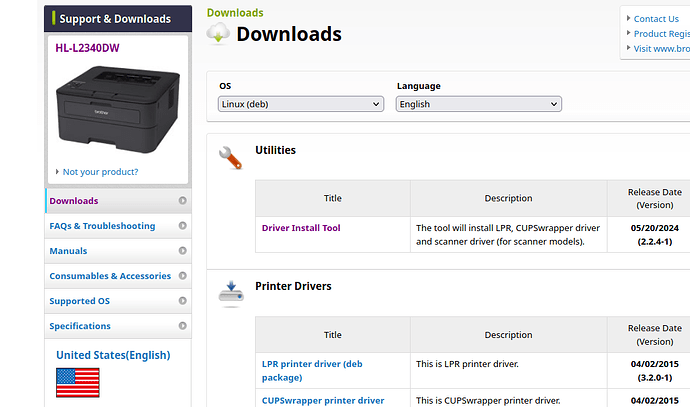Viewport: 690px width, 407px height.
Task: Click the Utilities wrench icon
Action: tap(231, 158)
